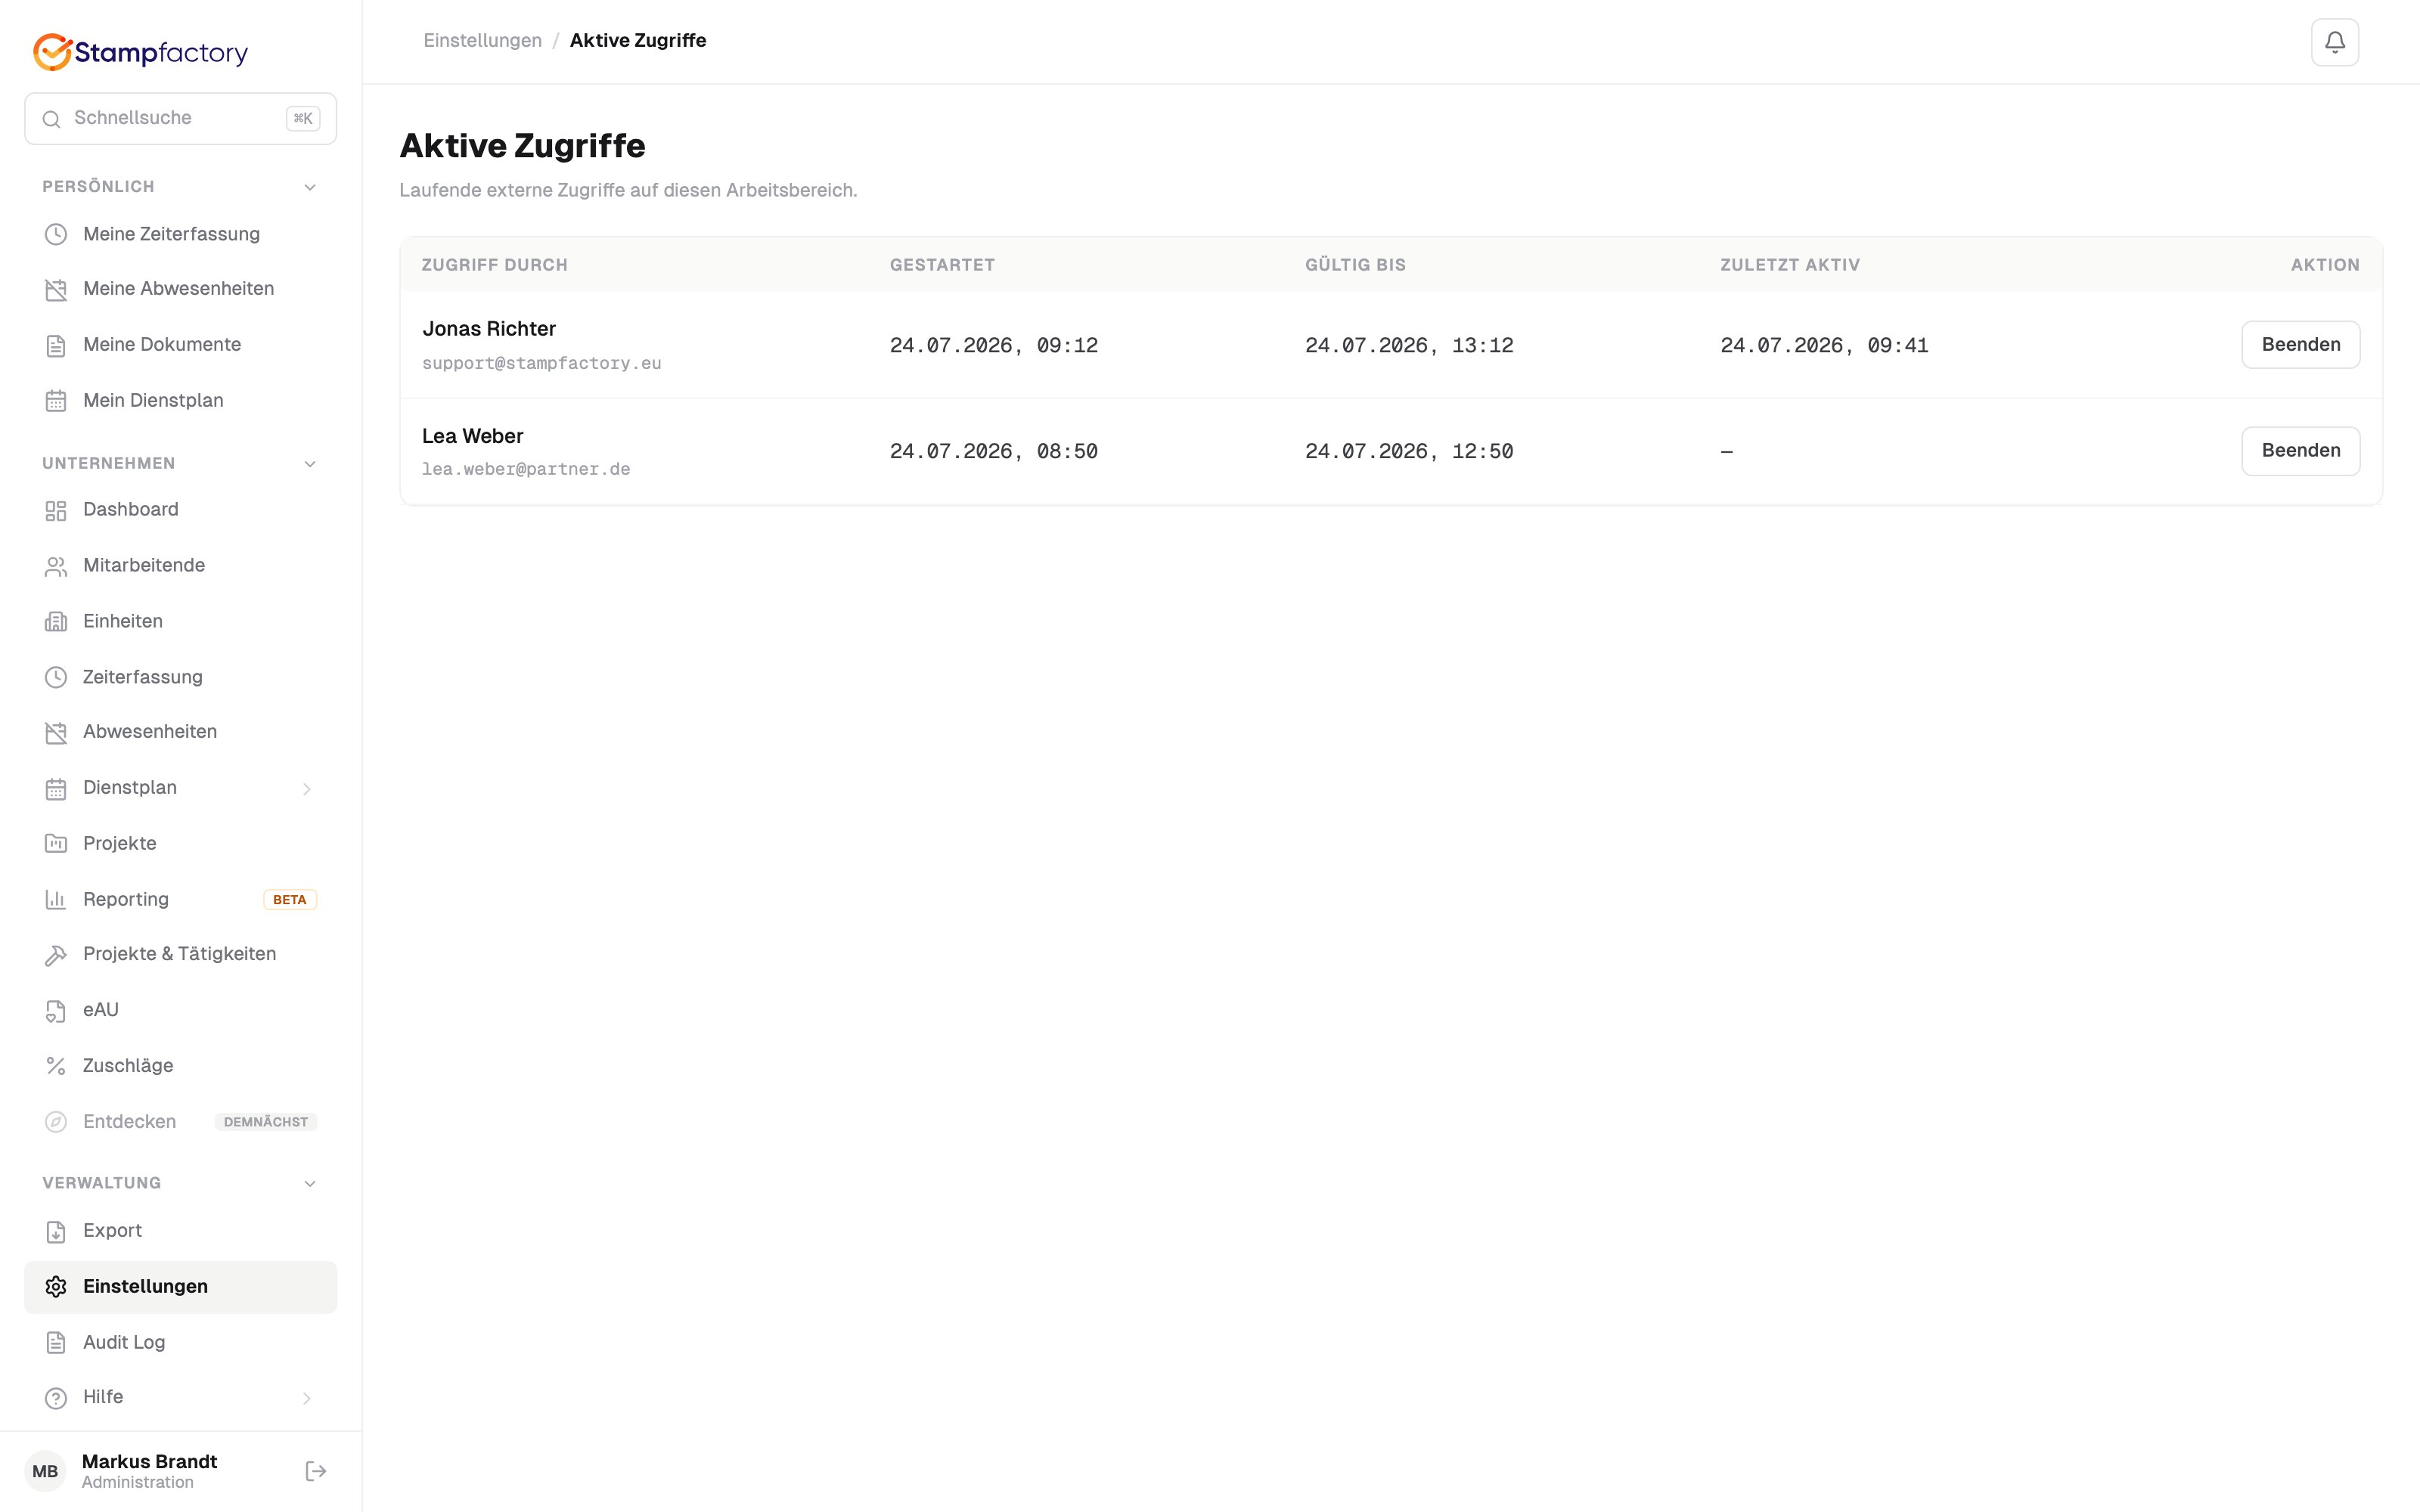
Task: Click the logout icon beside Markus Brandt
Action: (x=316, y=1470)
